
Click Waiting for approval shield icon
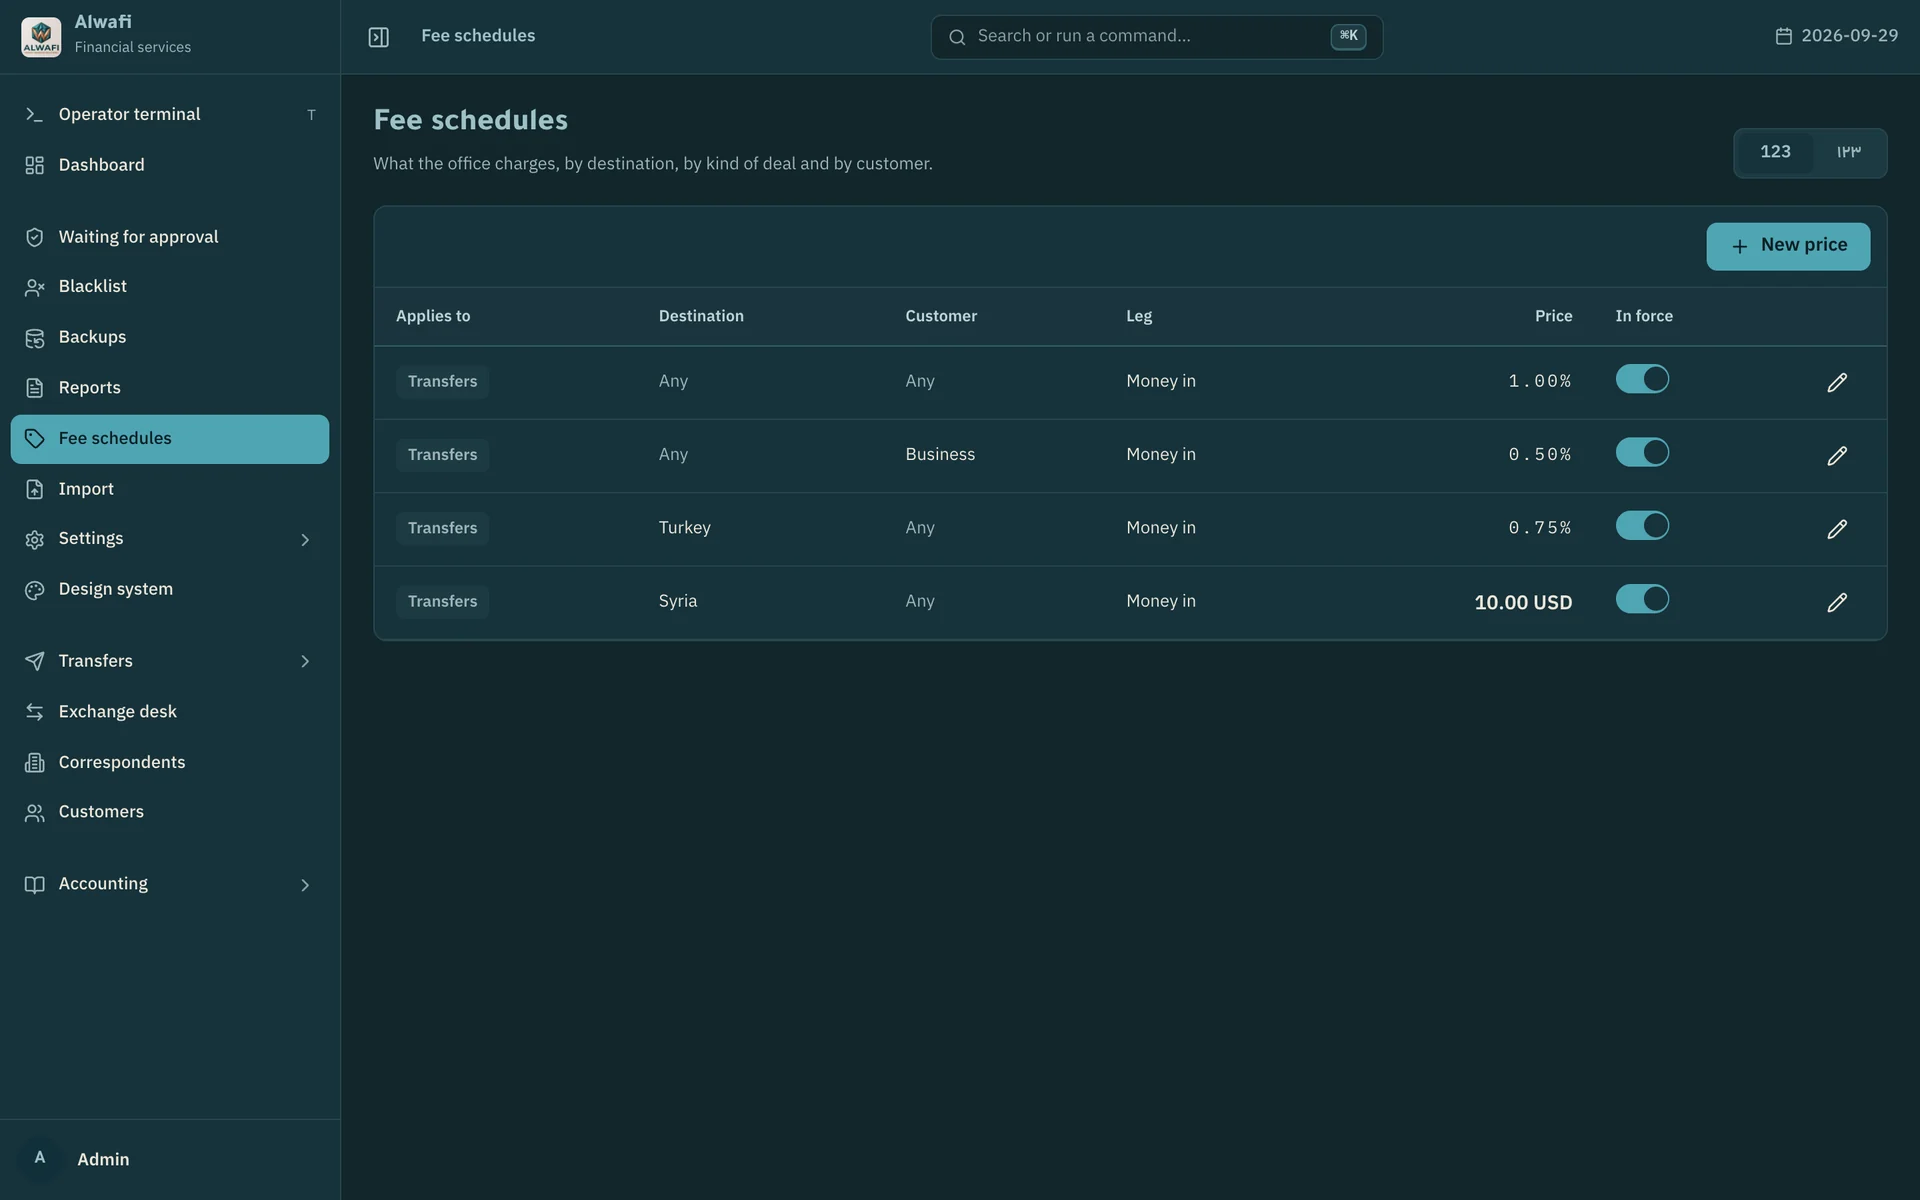[x=34, y=237]
